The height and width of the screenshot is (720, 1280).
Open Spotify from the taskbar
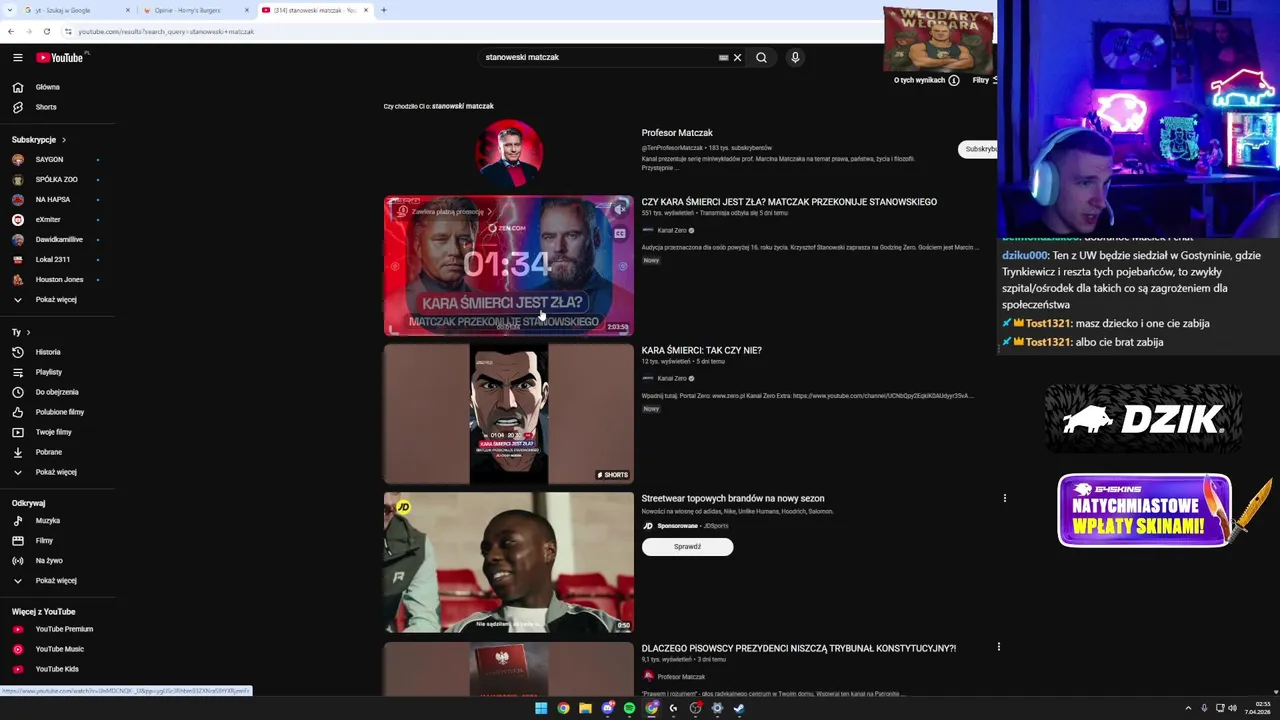pos(629,708)
